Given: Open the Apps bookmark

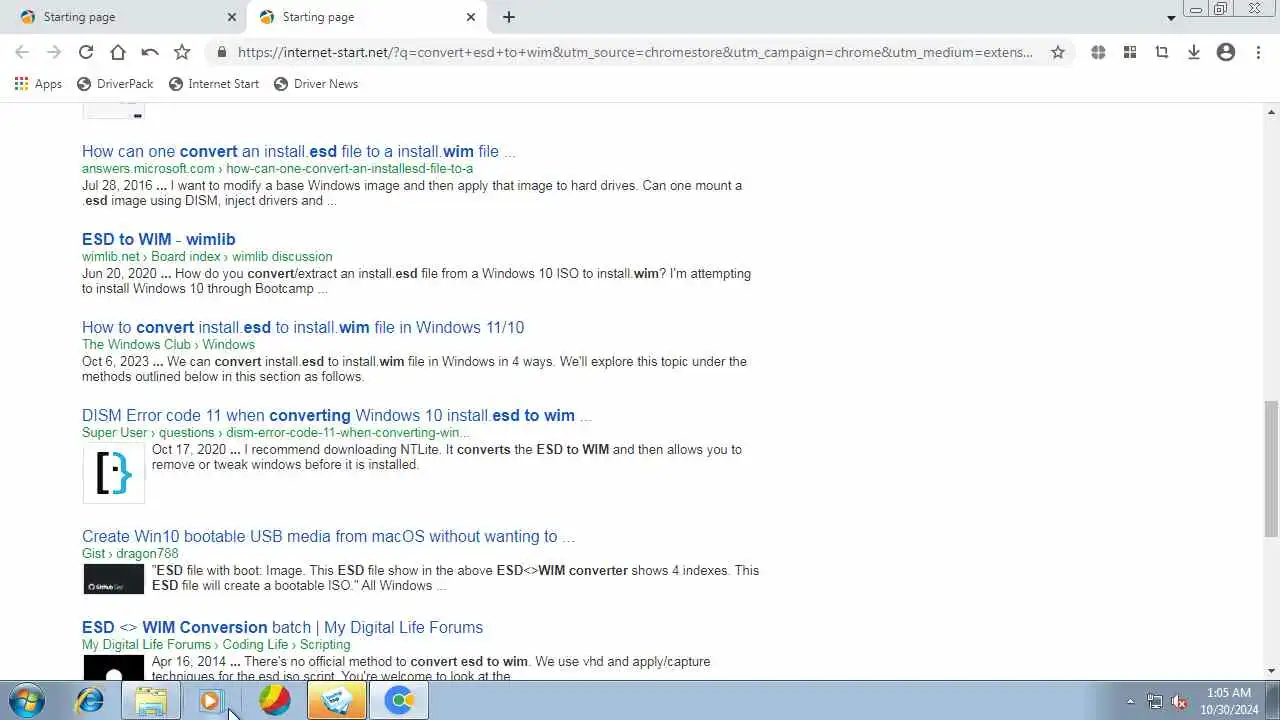Looking at the screenshot, I should click(38, 84).
